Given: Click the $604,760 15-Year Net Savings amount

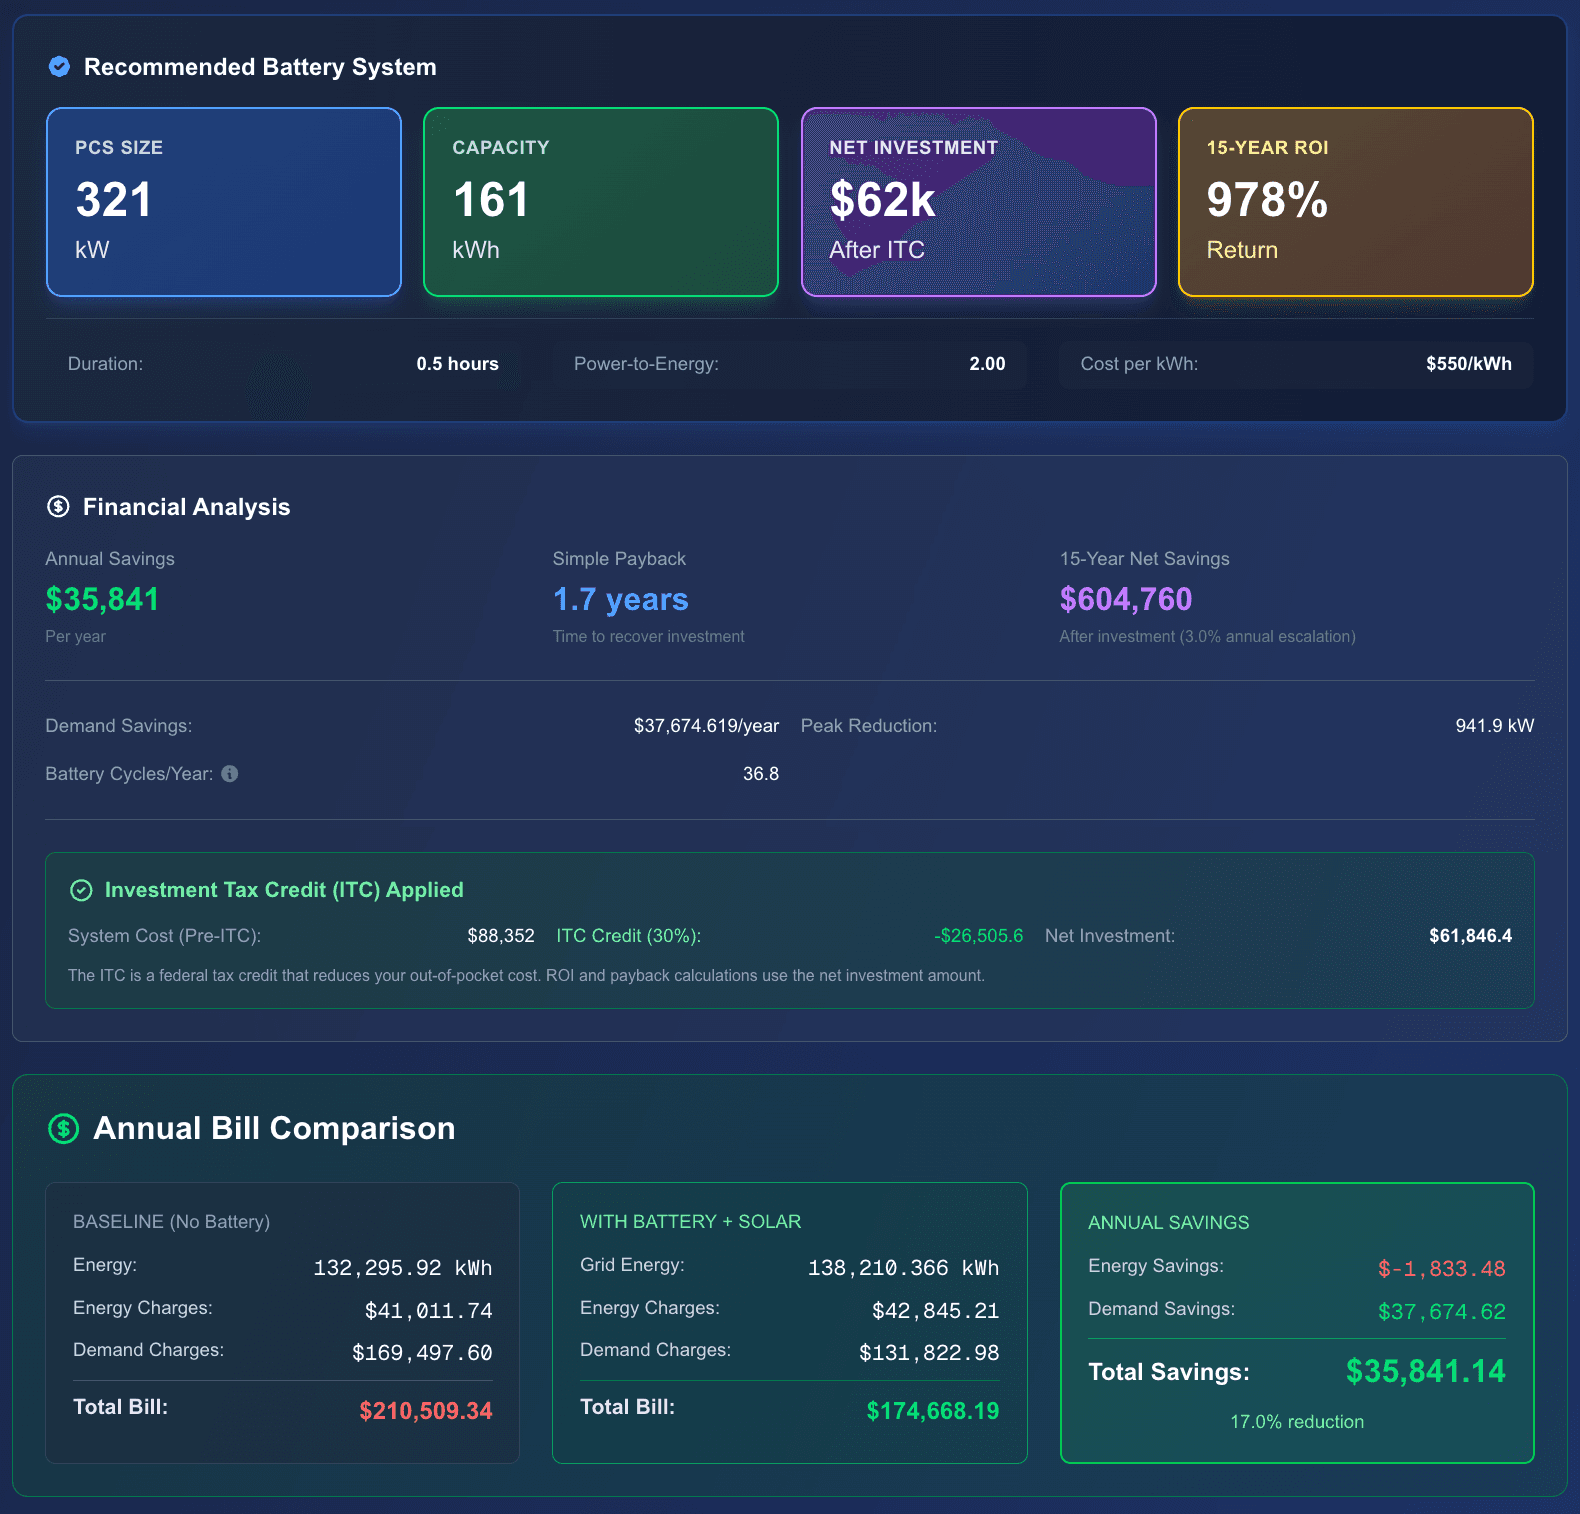Looking at the screenshot, I should tap(1125, 599).
